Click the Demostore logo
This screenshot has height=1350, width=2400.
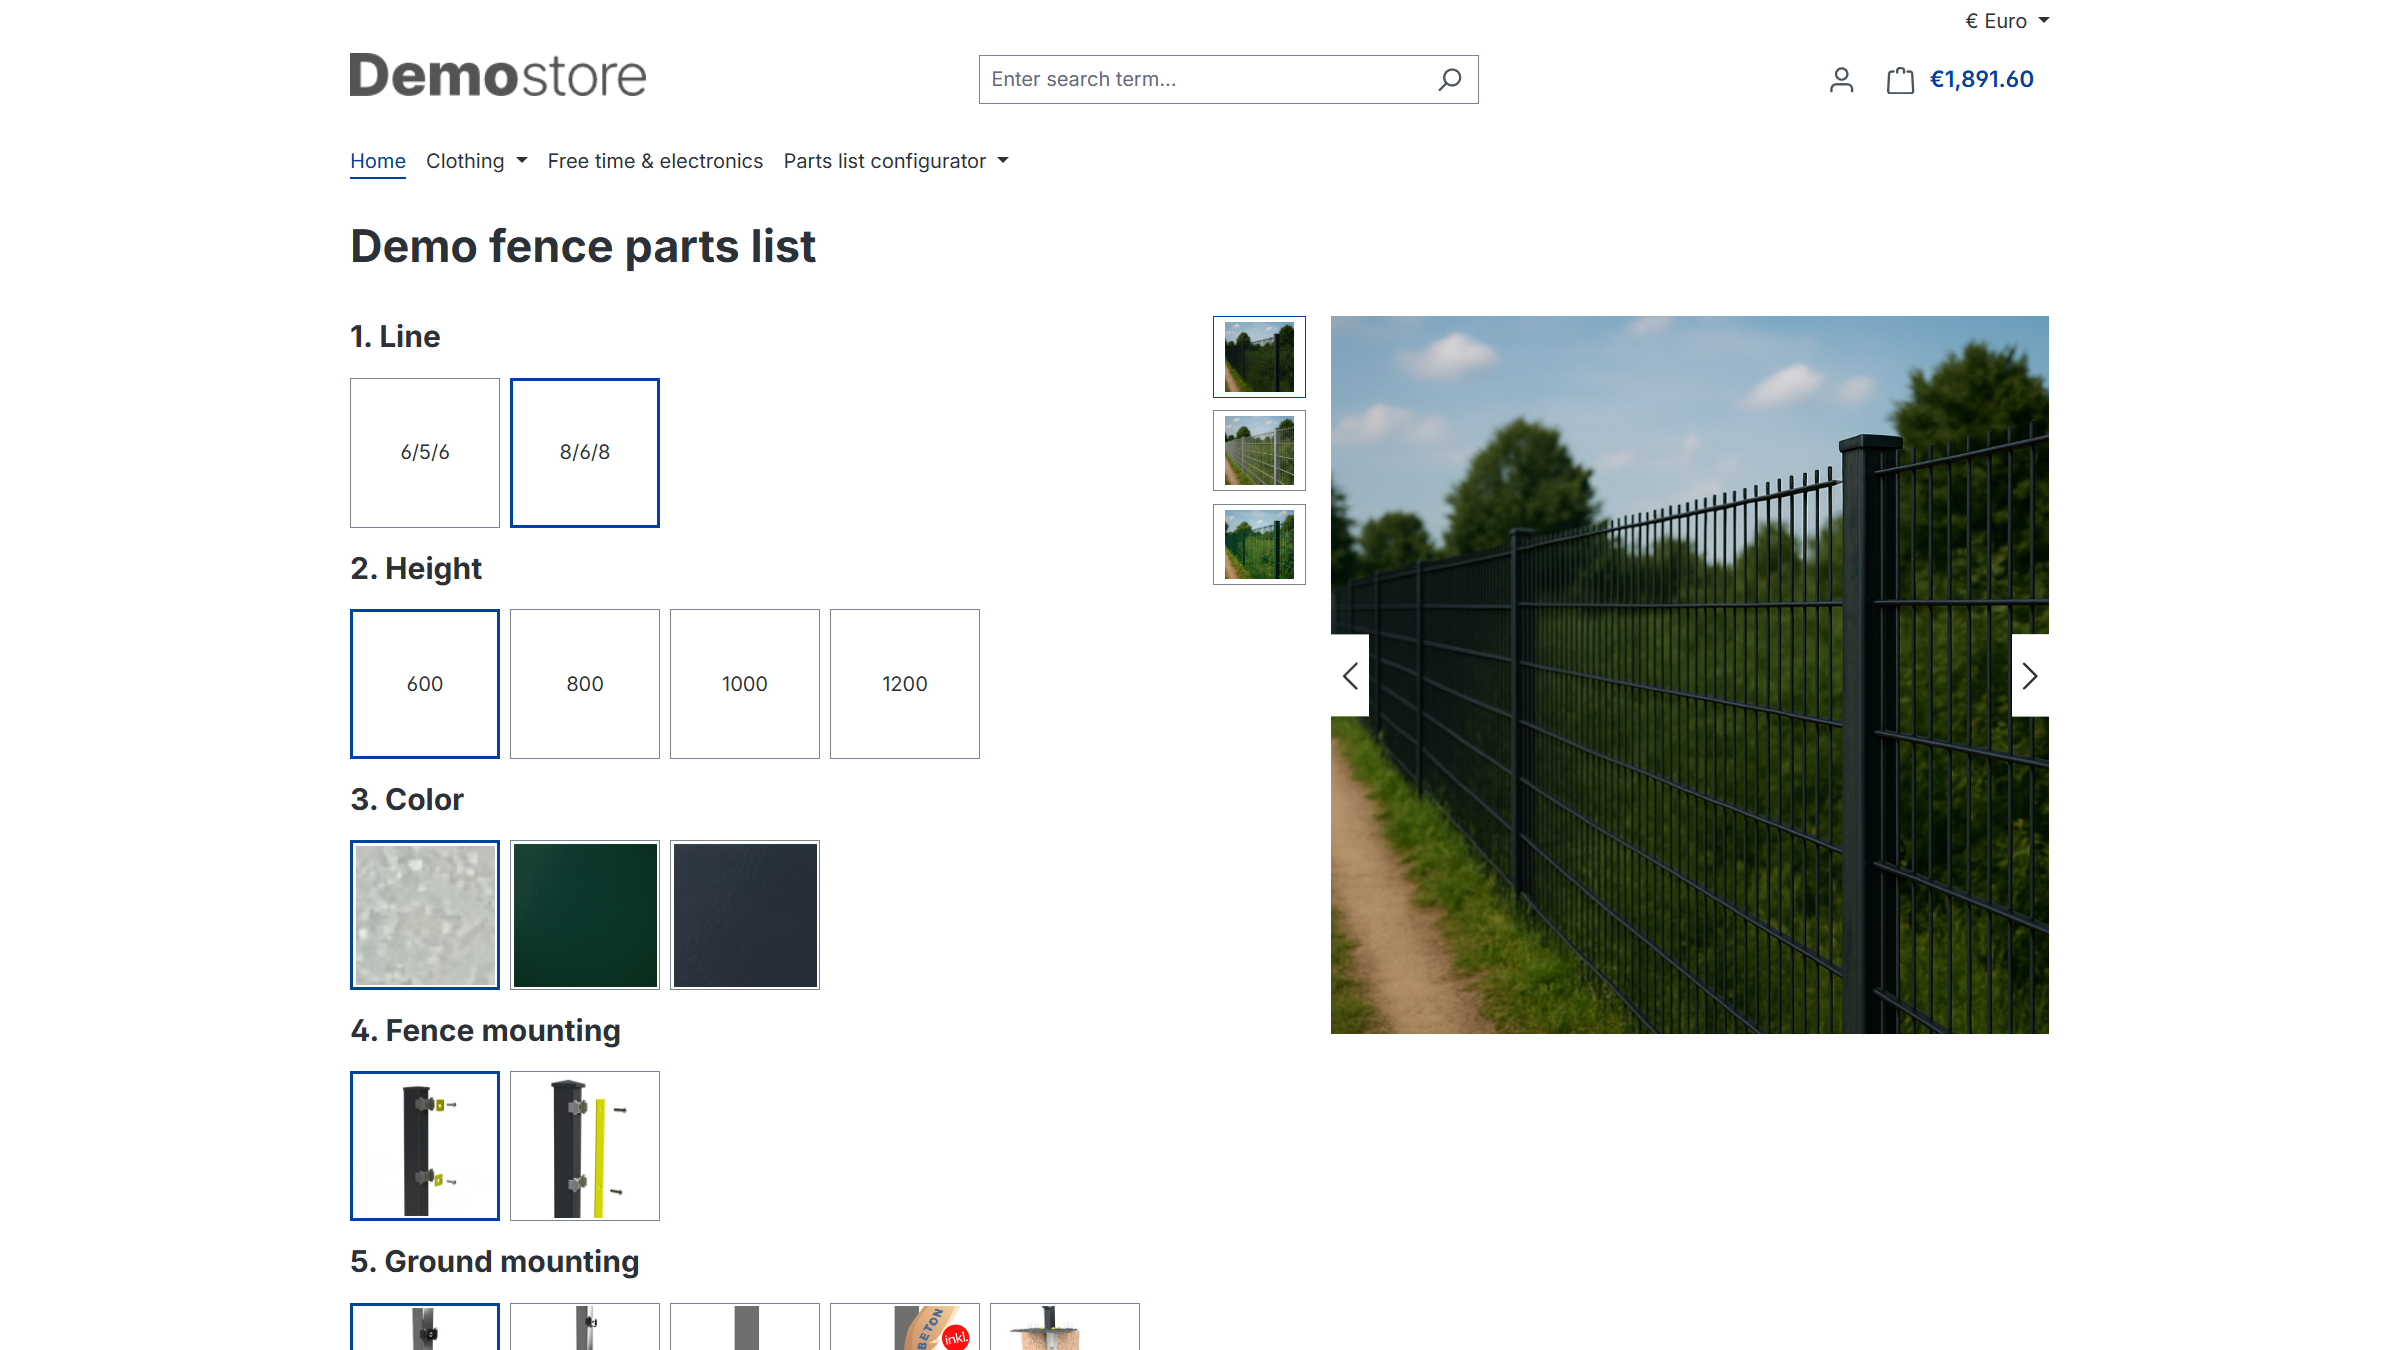[x=498, y=76]
